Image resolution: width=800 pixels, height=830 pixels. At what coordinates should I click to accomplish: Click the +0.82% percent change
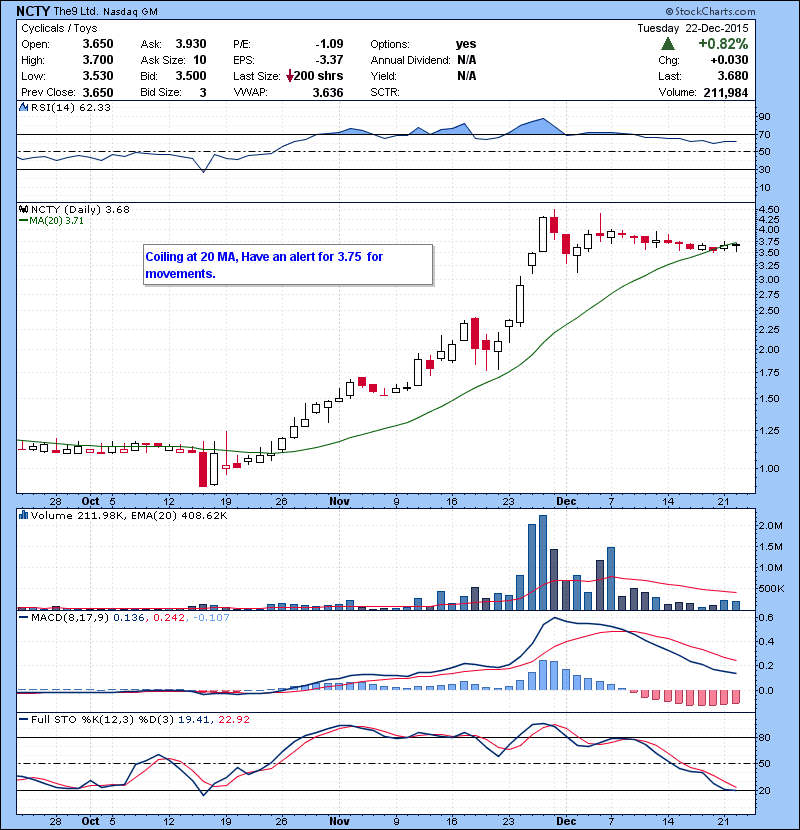coord(723,44)
